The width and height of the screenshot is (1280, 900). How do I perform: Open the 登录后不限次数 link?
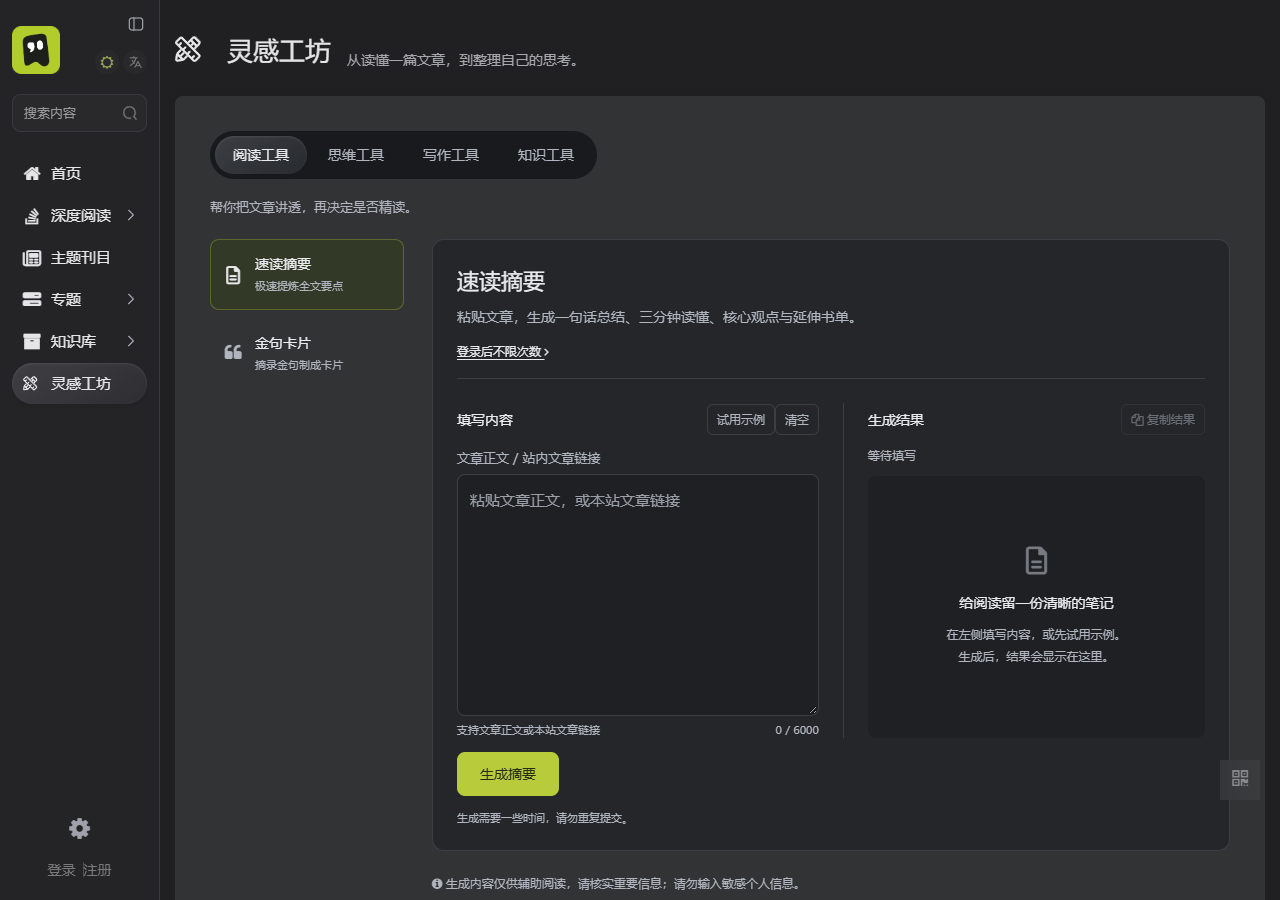pyautogui.click(x=503, y=352)
